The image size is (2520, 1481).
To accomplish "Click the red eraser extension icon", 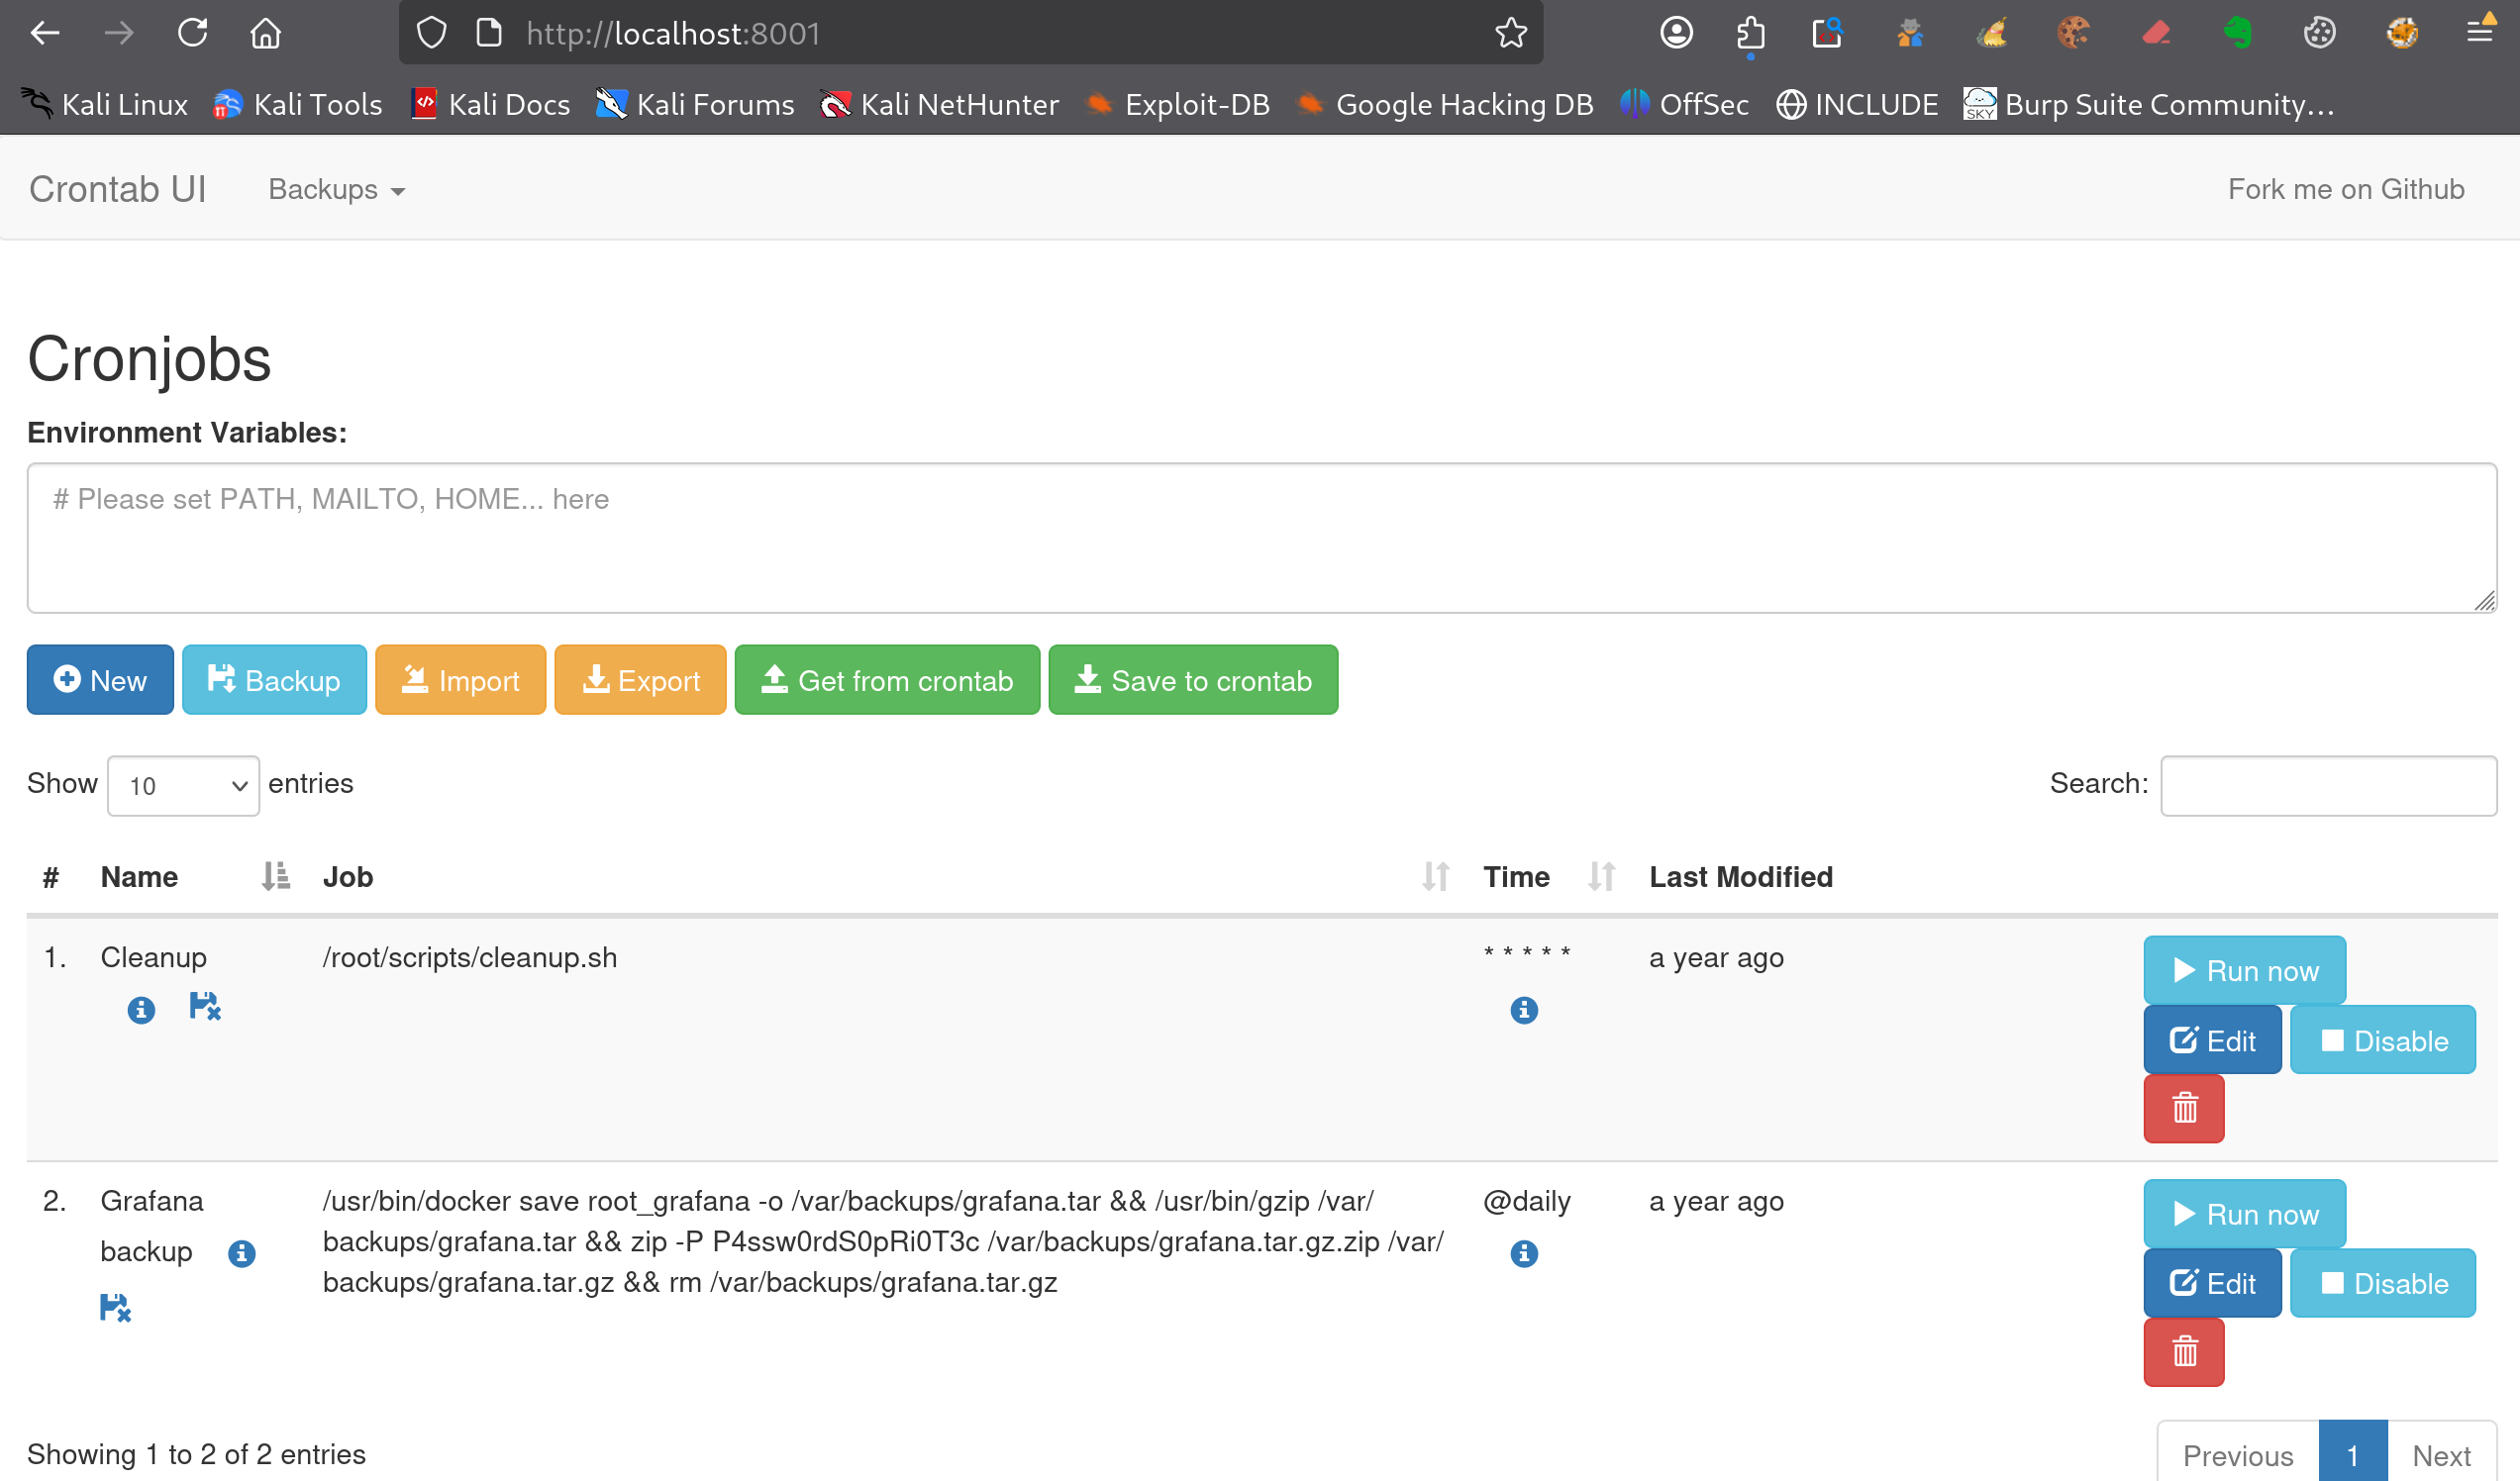I will (2156, 33).
